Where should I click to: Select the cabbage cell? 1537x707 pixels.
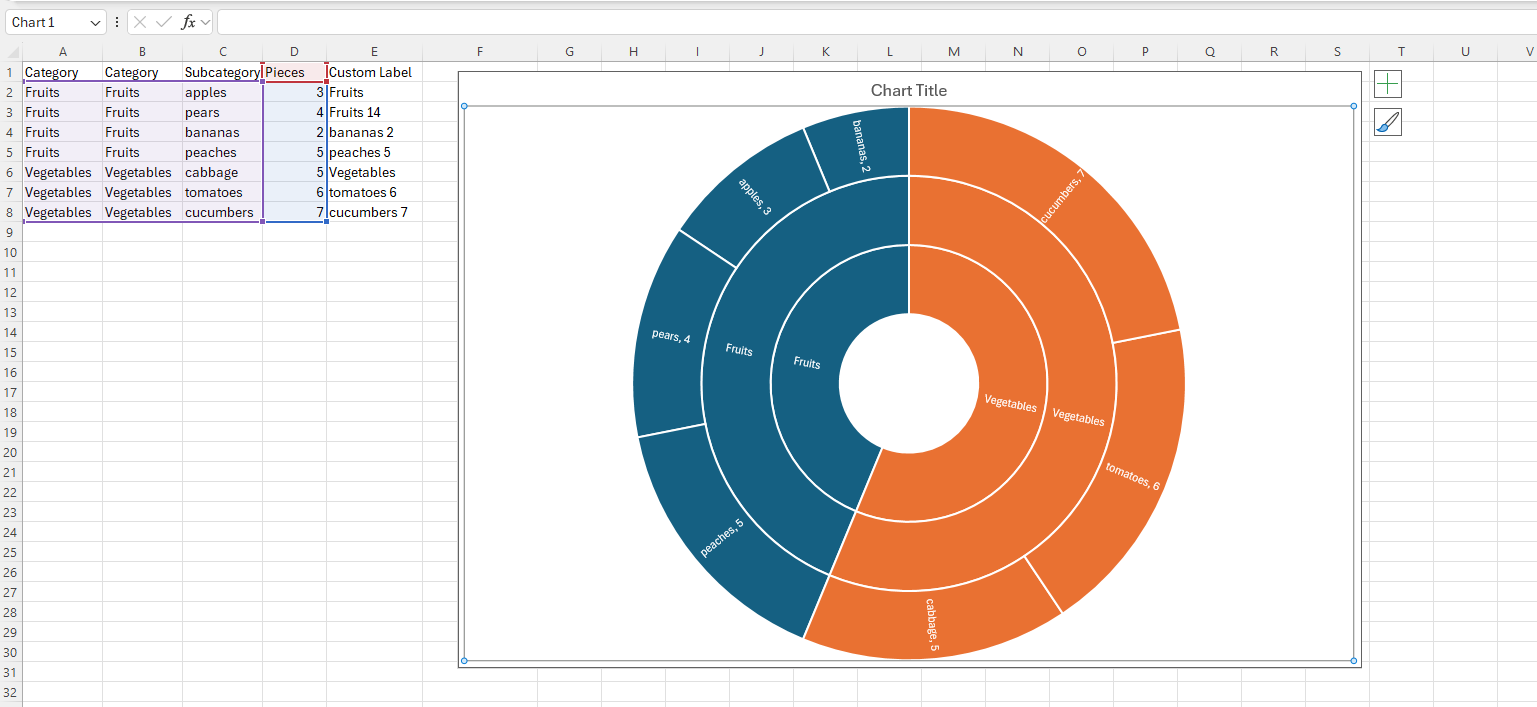tap(222, 172)
